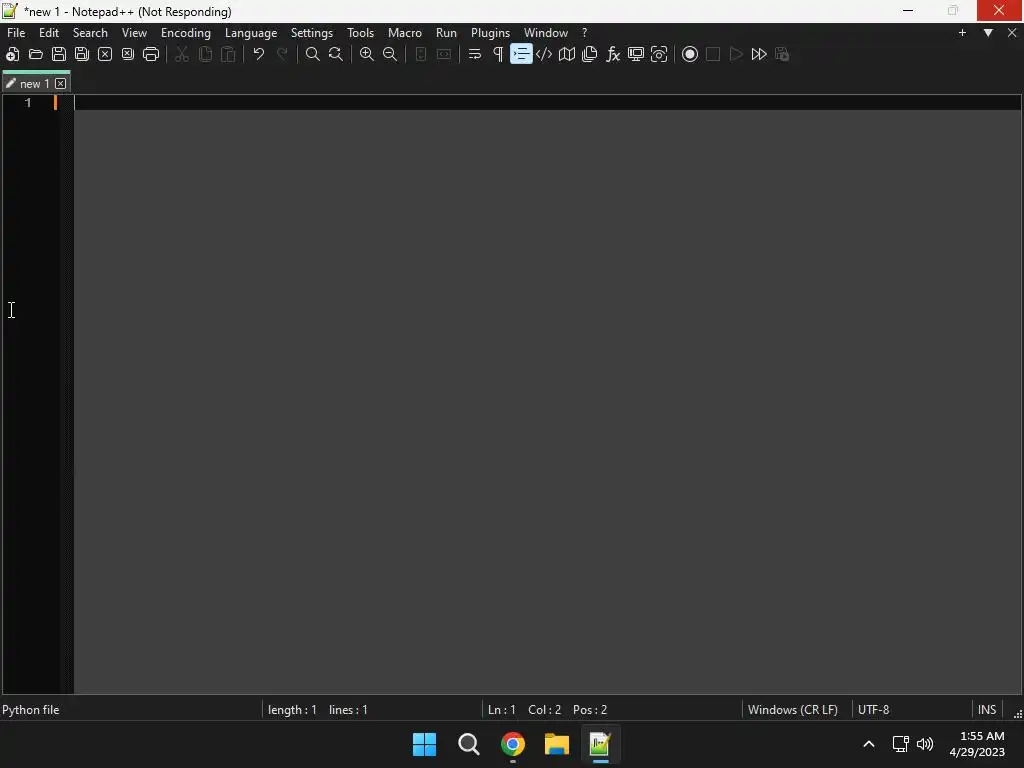Open the Encoding menu

186,33
